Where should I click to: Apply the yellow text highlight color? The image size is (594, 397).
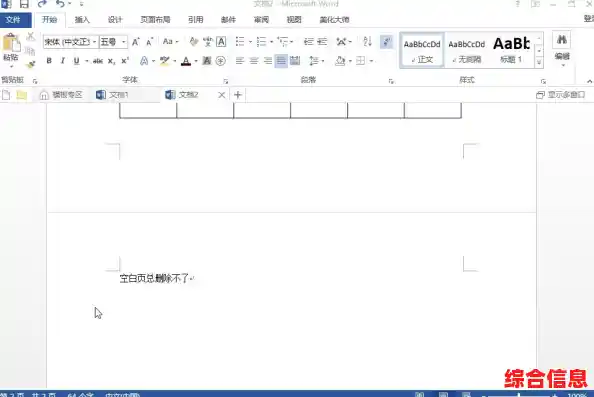click(164, 61)
